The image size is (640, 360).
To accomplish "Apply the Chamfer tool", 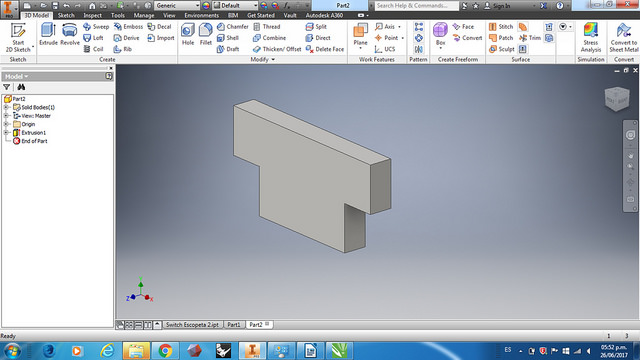I will [x=232, y=27].
